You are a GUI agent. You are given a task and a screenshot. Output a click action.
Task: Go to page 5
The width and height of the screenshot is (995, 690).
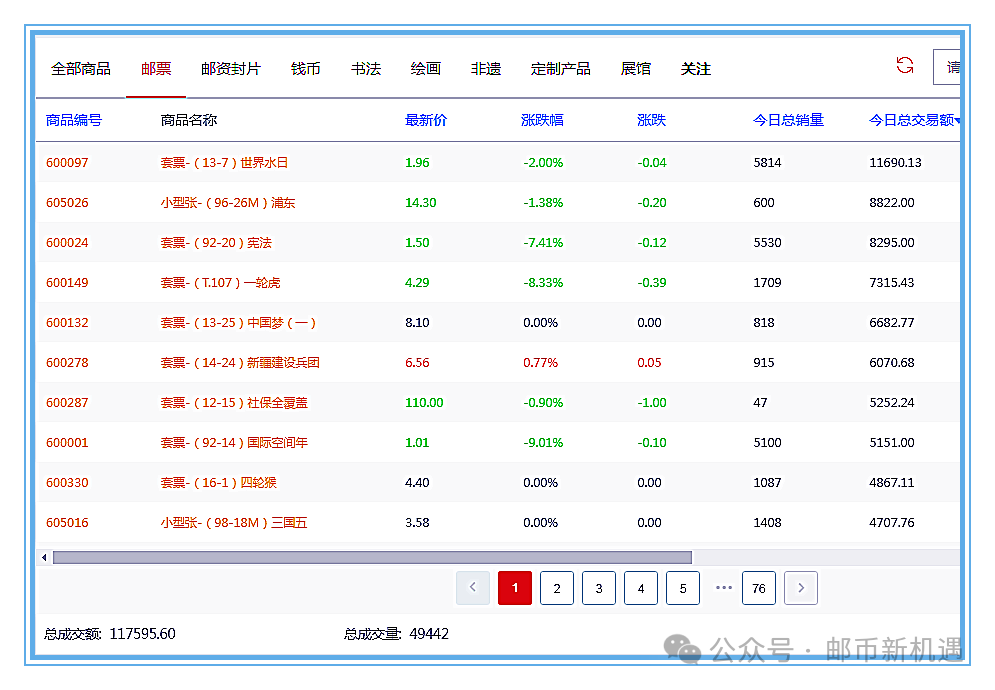(x=683, y=588)
